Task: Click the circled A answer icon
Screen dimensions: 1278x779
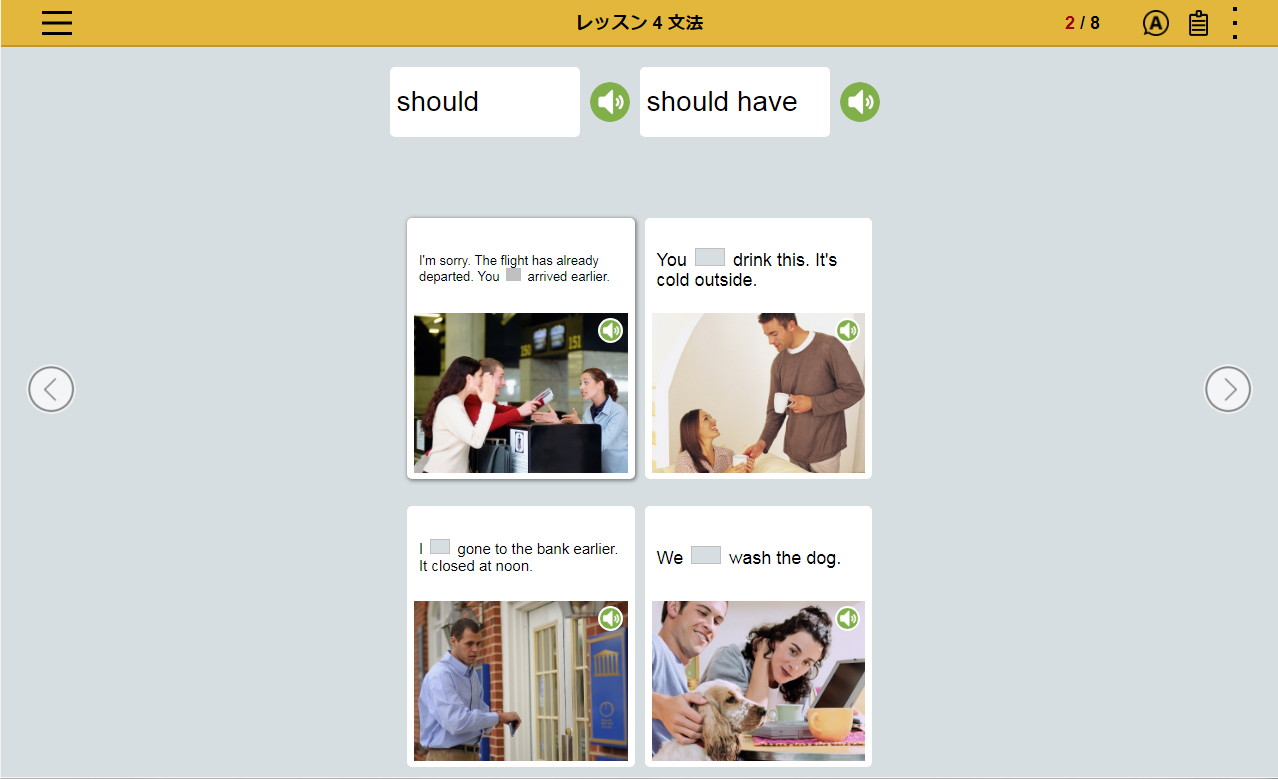Action: coord(1155,23)
